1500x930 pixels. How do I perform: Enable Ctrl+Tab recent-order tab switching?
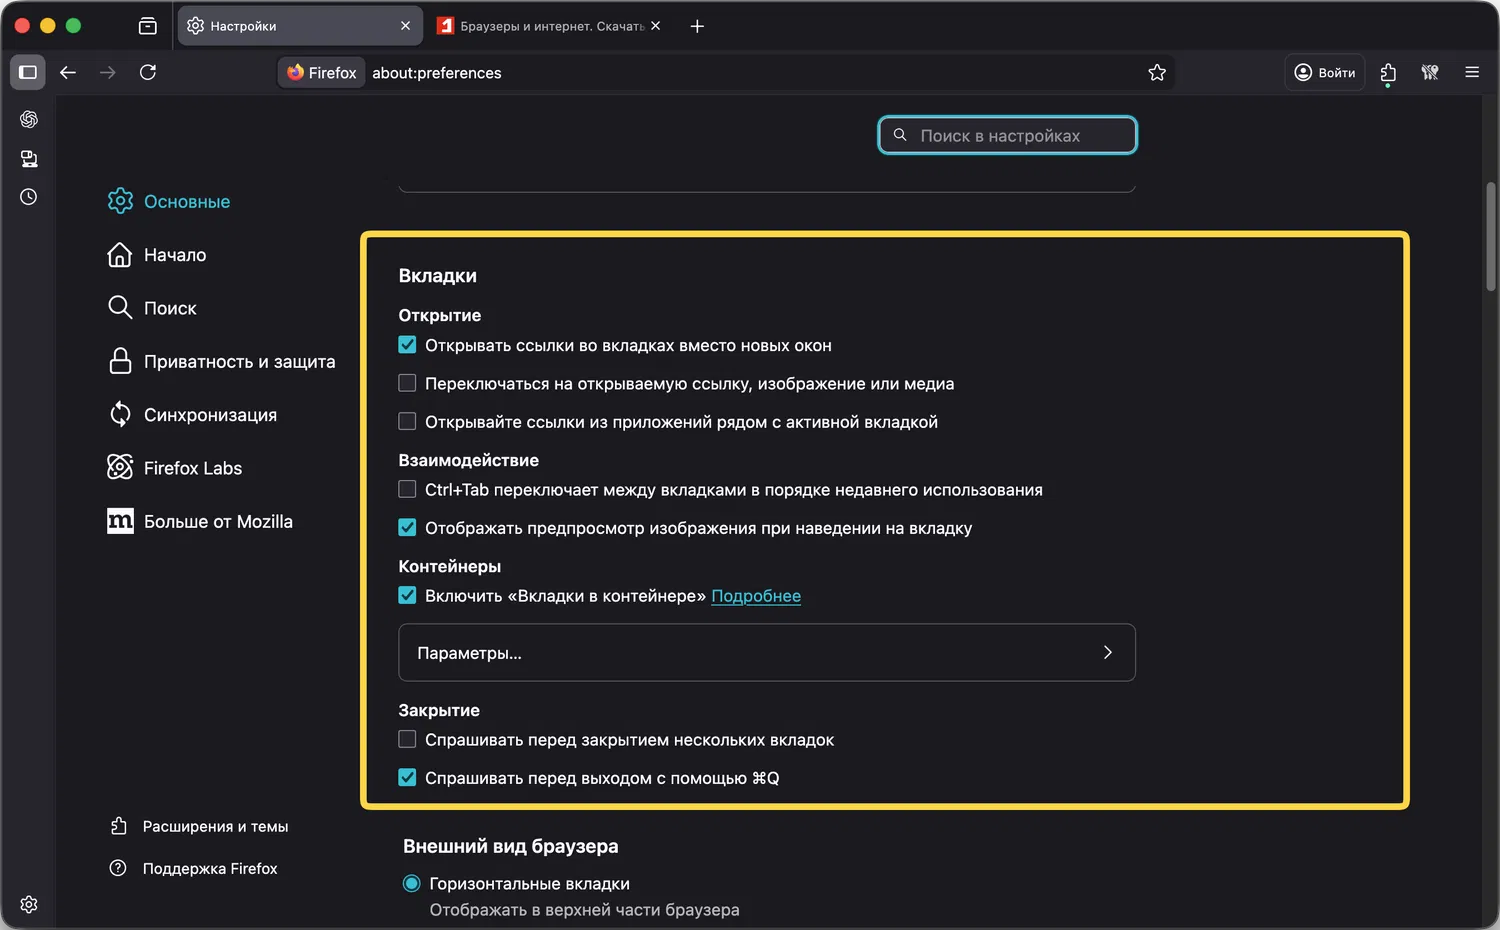(407, 489)
